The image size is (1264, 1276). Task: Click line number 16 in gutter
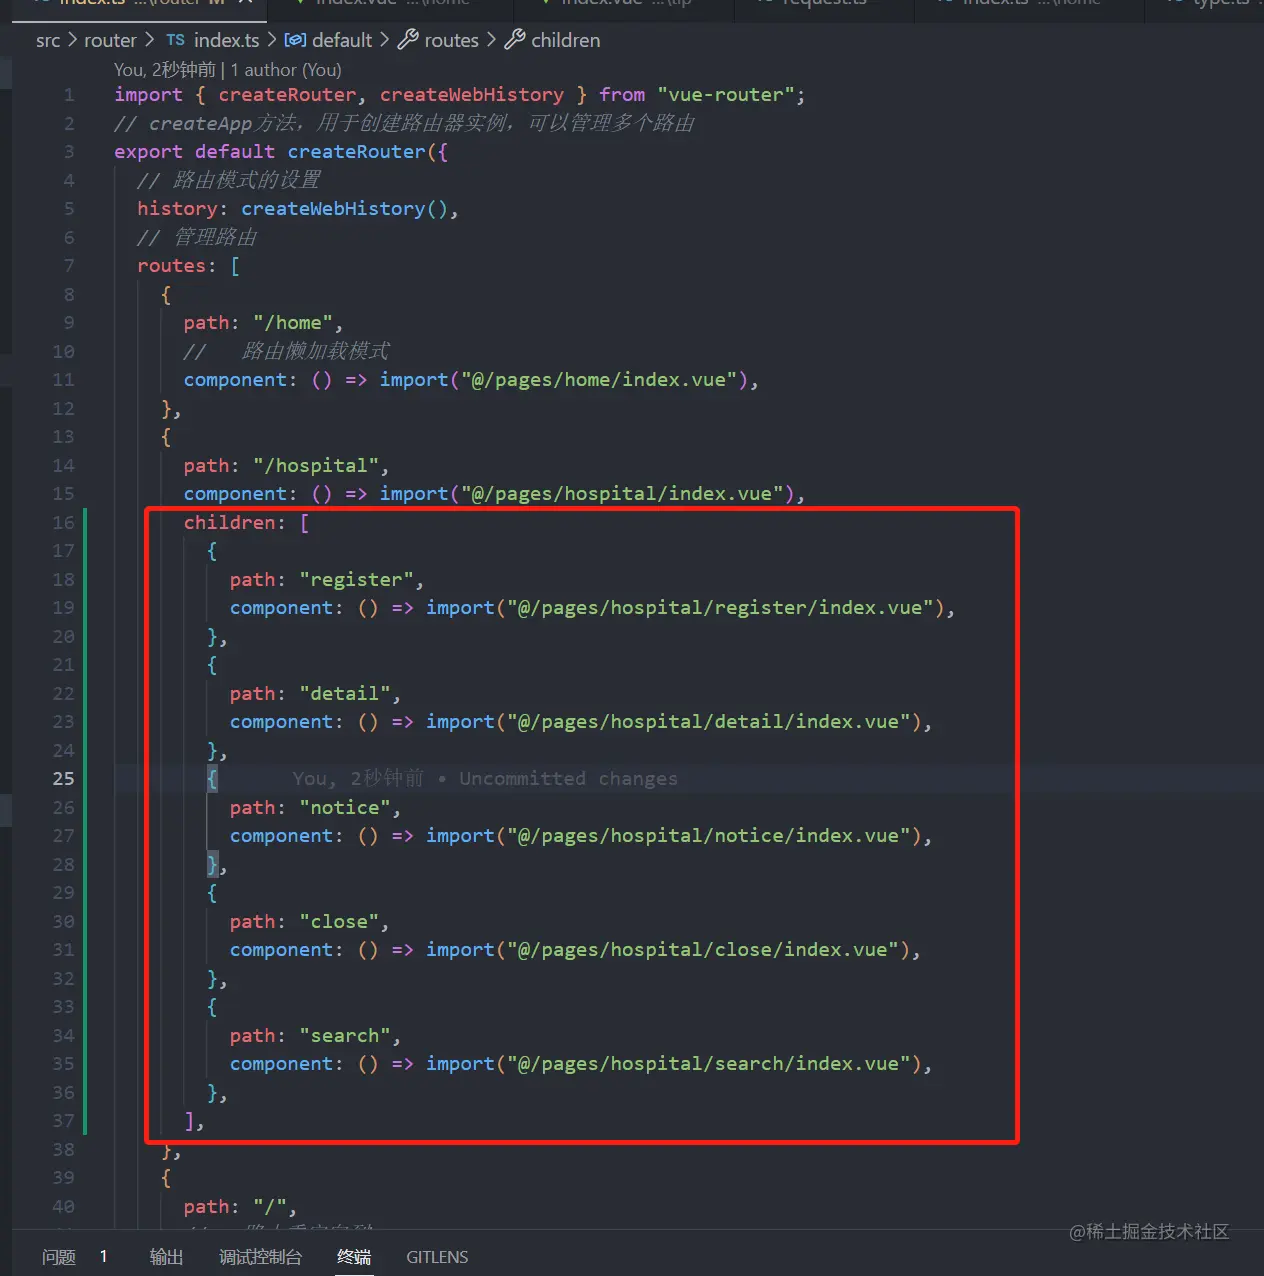pyautogui.click(x=63, y=523)
